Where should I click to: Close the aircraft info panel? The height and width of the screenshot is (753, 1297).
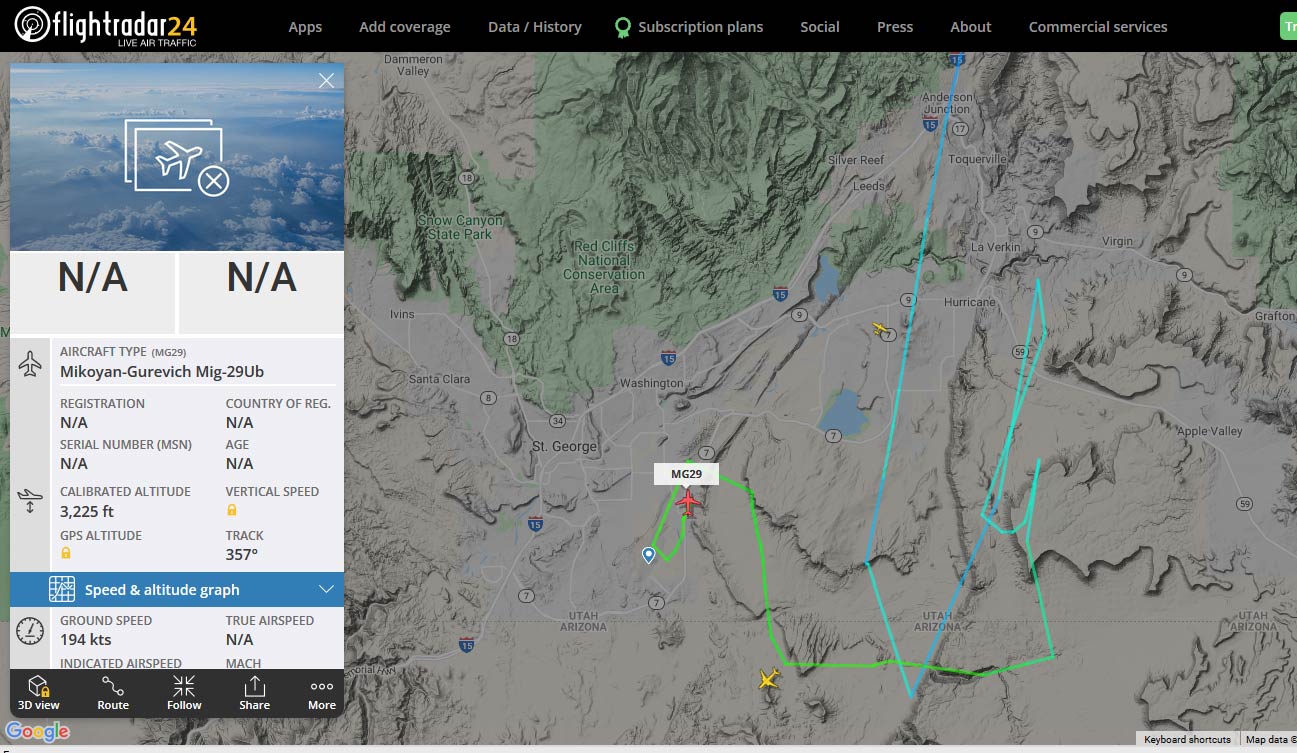(x=326, y=81)
